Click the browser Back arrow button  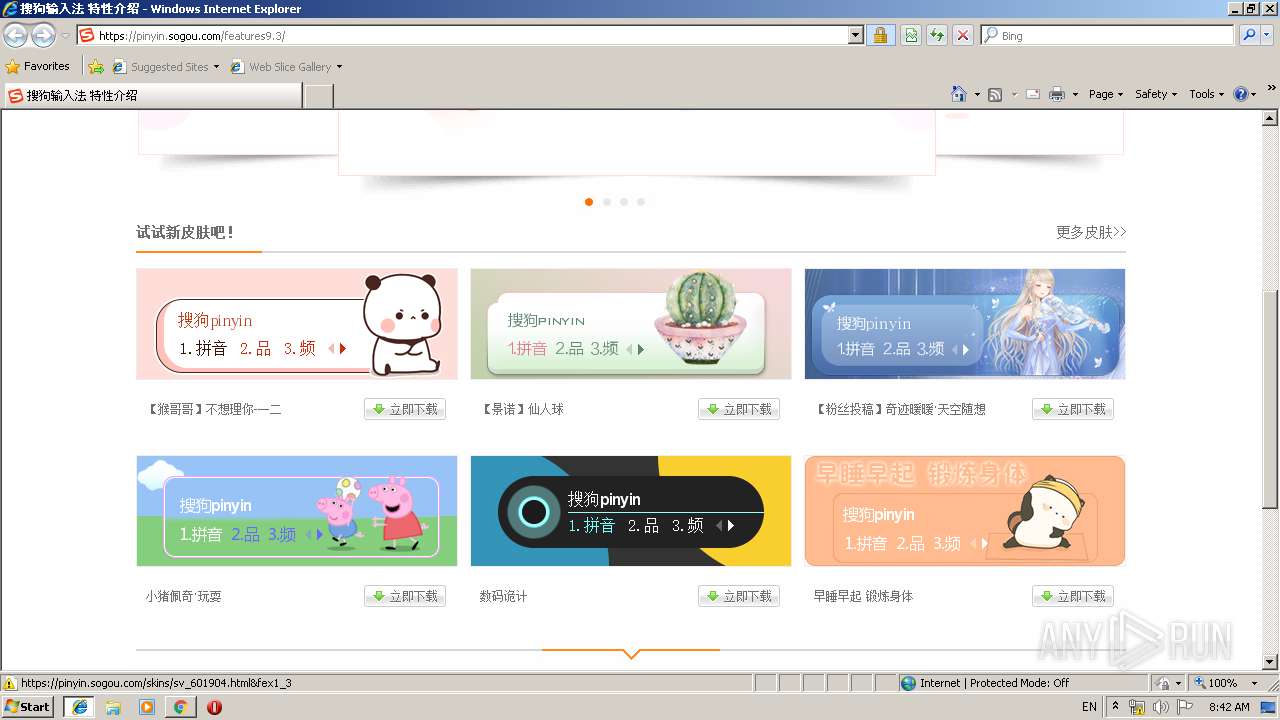tap(15, 35)
